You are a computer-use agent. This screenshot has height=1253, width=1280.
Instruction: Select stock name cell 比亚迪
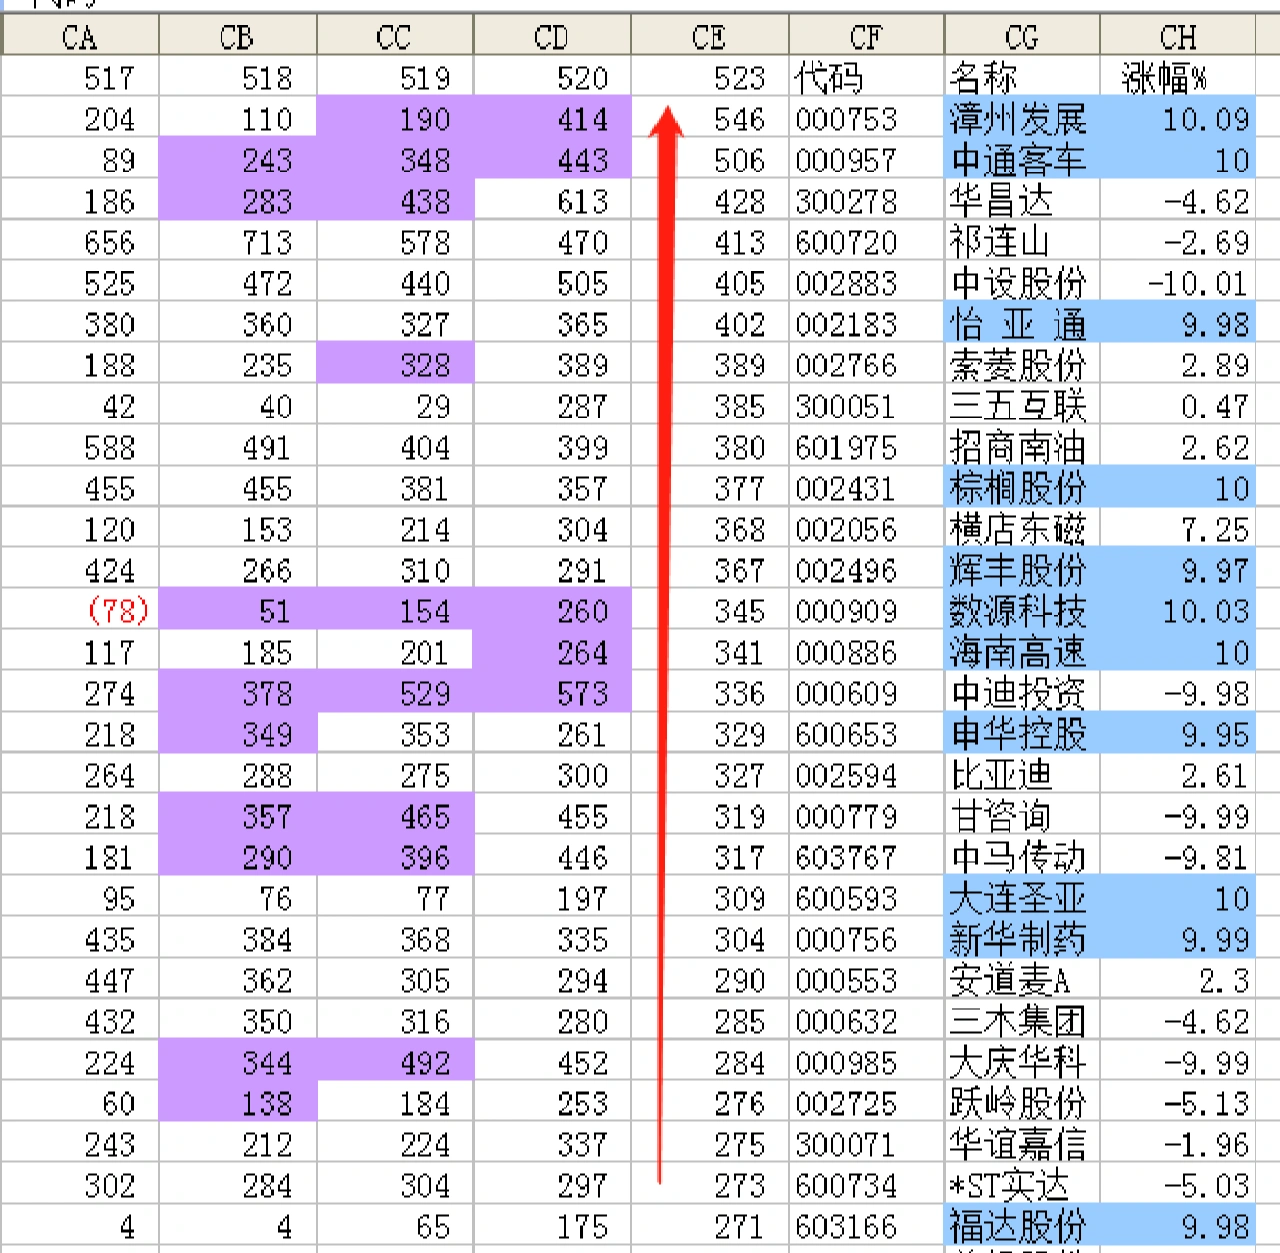(1022, 775)
